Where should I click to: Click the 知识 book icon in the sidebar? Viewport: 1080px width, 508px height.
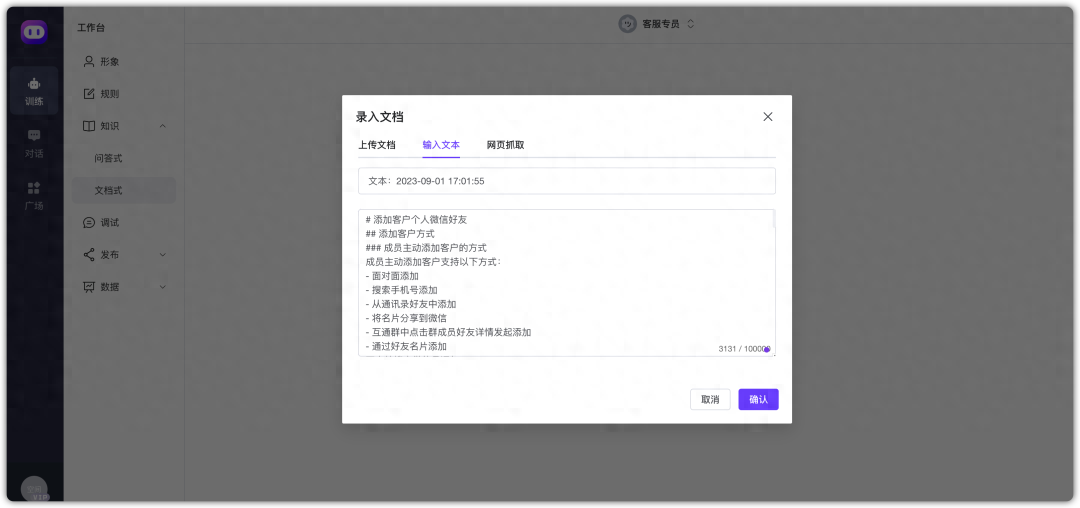[89, 126]
